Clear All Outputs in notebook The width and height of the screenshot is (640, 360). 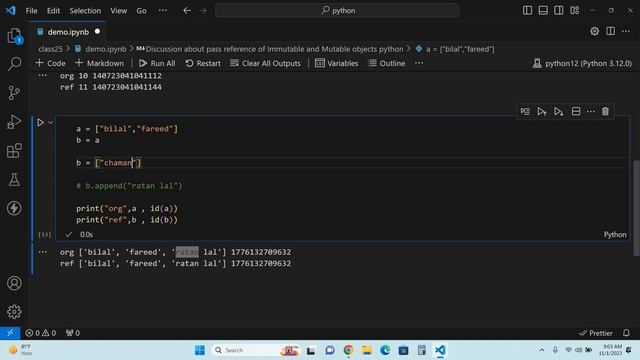[265, 63]
